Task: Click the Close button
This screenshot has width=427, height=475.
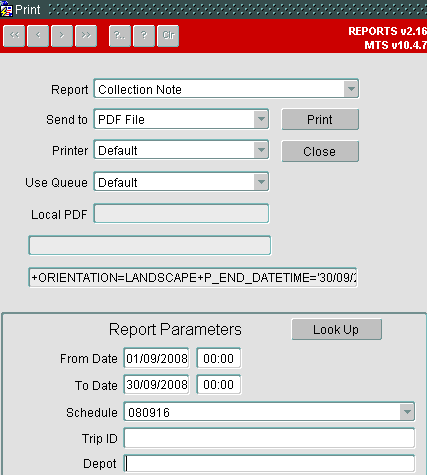Action: pos(320,151)
